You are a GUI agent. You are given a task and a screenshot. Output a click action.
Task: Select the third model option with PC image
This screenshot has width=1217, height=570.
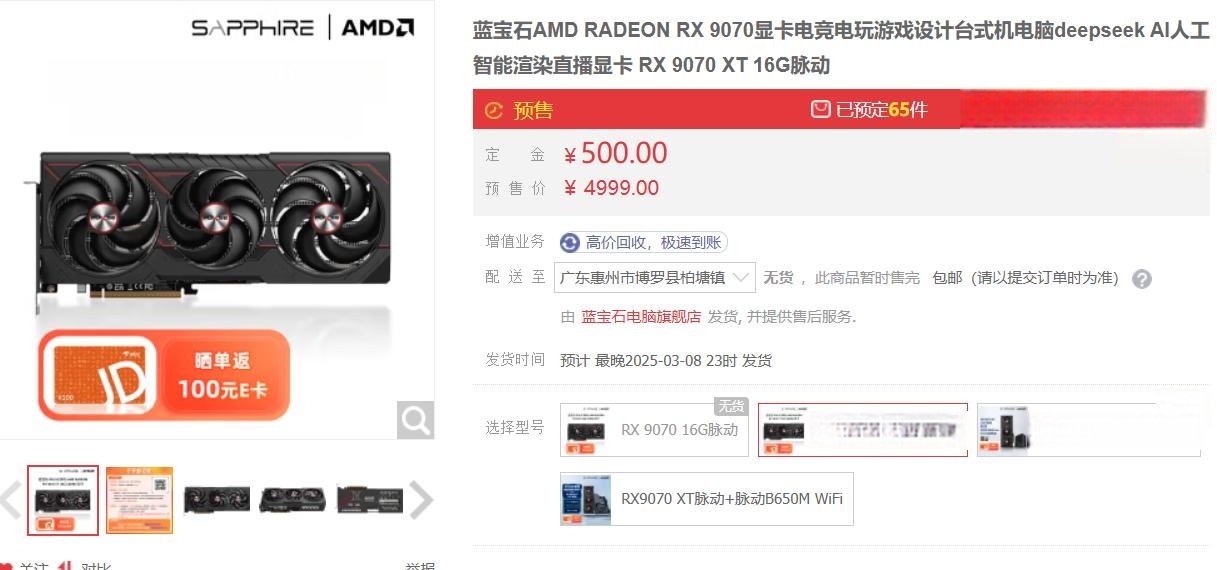pyautogui.click(x=1089, y=430)
